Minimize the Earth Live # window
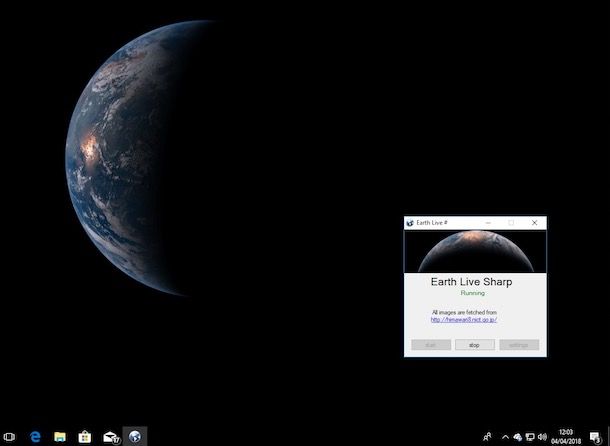The image size is (610, 446). [488, 223]
